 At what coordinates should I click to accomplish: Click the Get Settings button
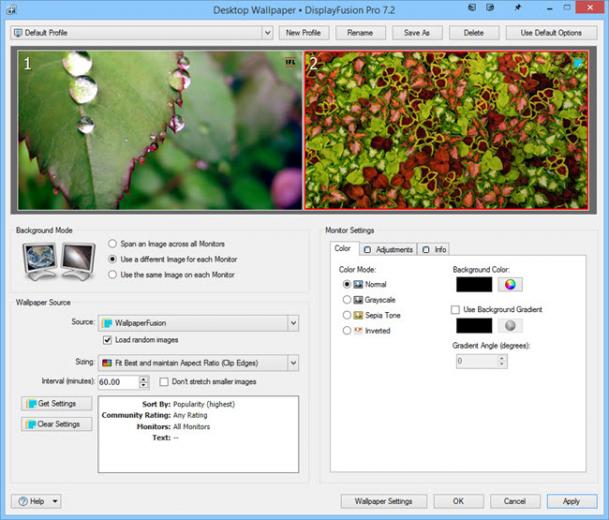[x=57, y=403]
